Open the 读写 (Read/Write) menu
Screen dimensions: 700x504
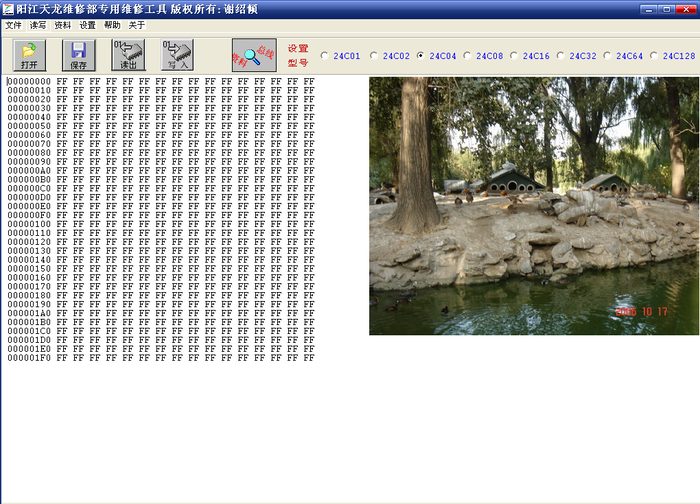click(x=38, y=25)
